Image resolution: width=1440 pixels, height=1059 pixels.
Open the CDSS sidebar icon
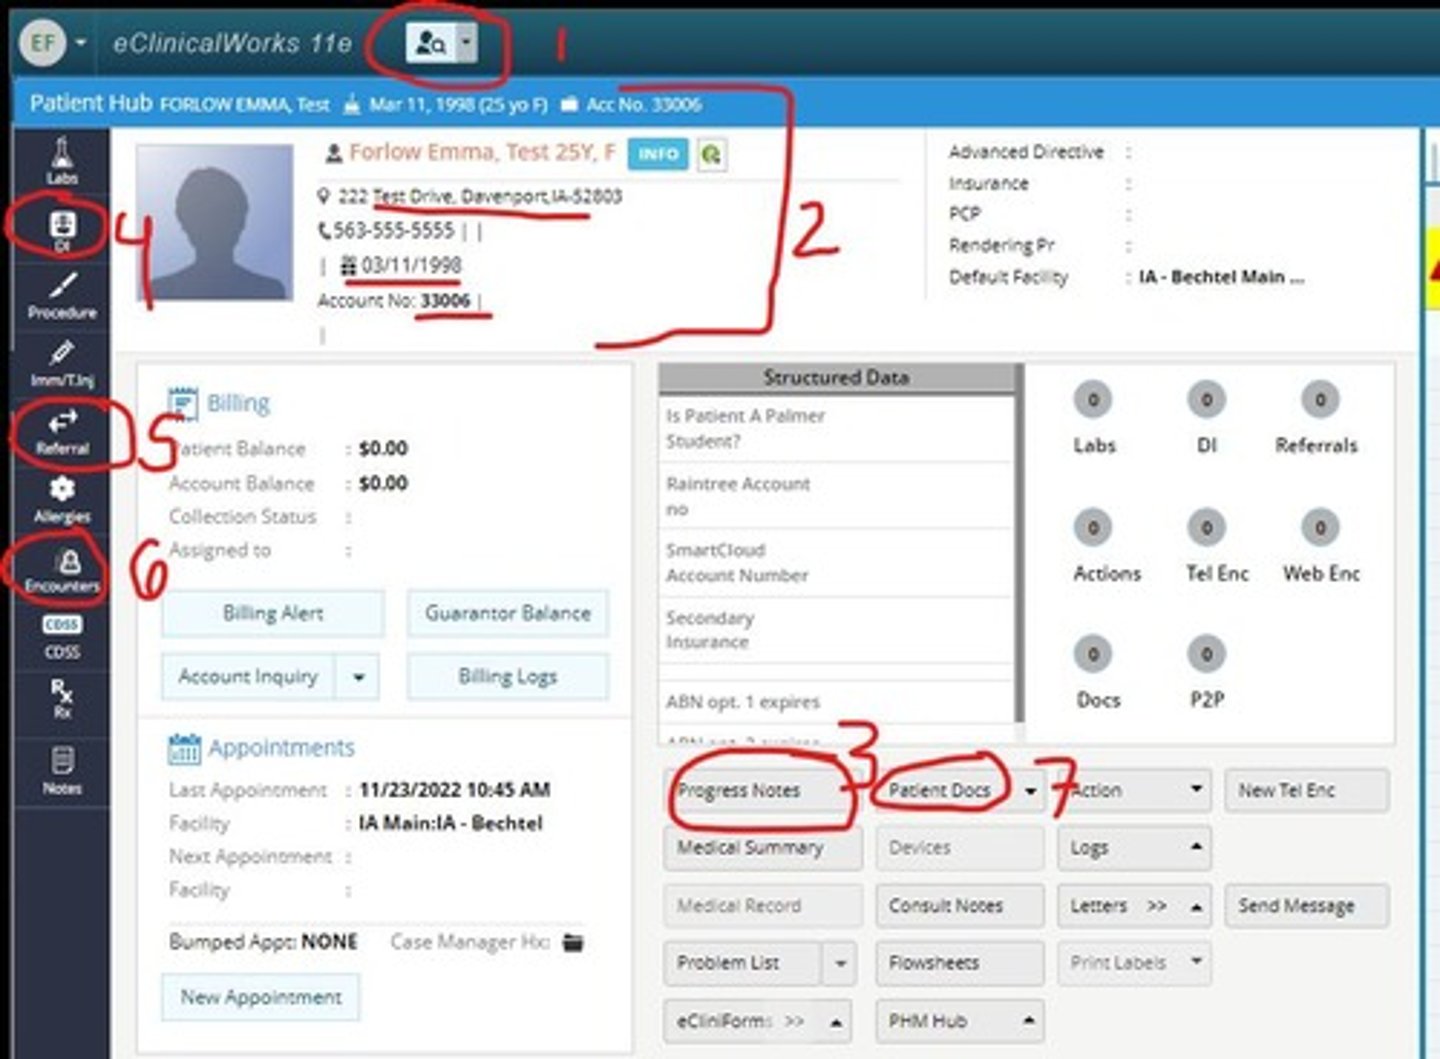[x=62, y=635]
